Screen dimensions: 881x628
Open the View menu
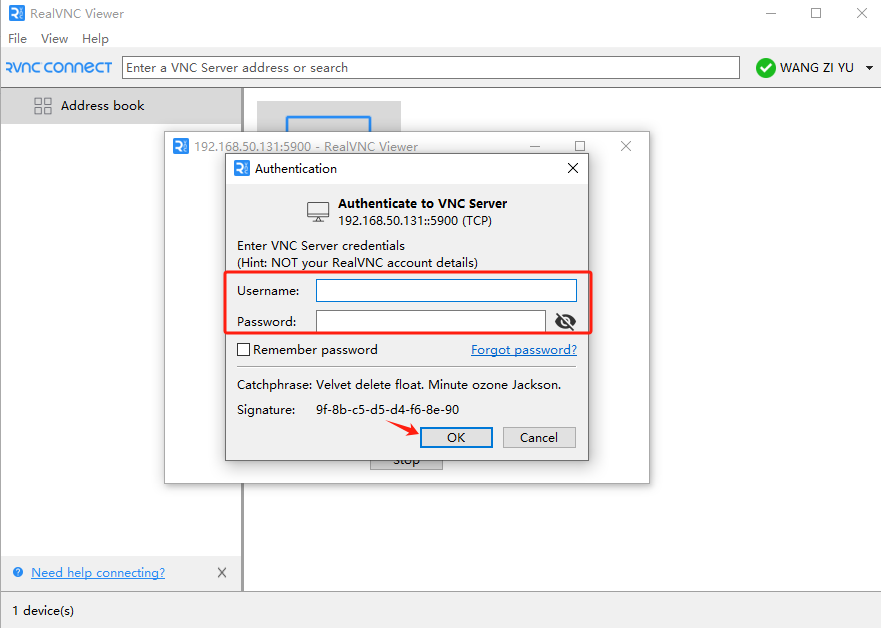pos(55,39)
